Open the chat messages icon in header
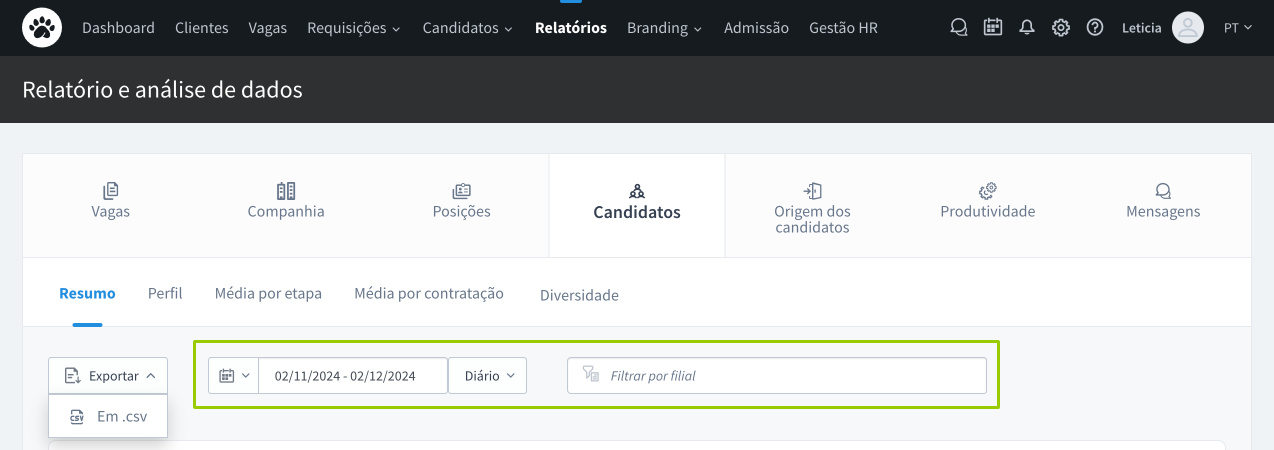Image resolution: width=1274 pixels, height=450 pixels. click(x=958, y=28)
